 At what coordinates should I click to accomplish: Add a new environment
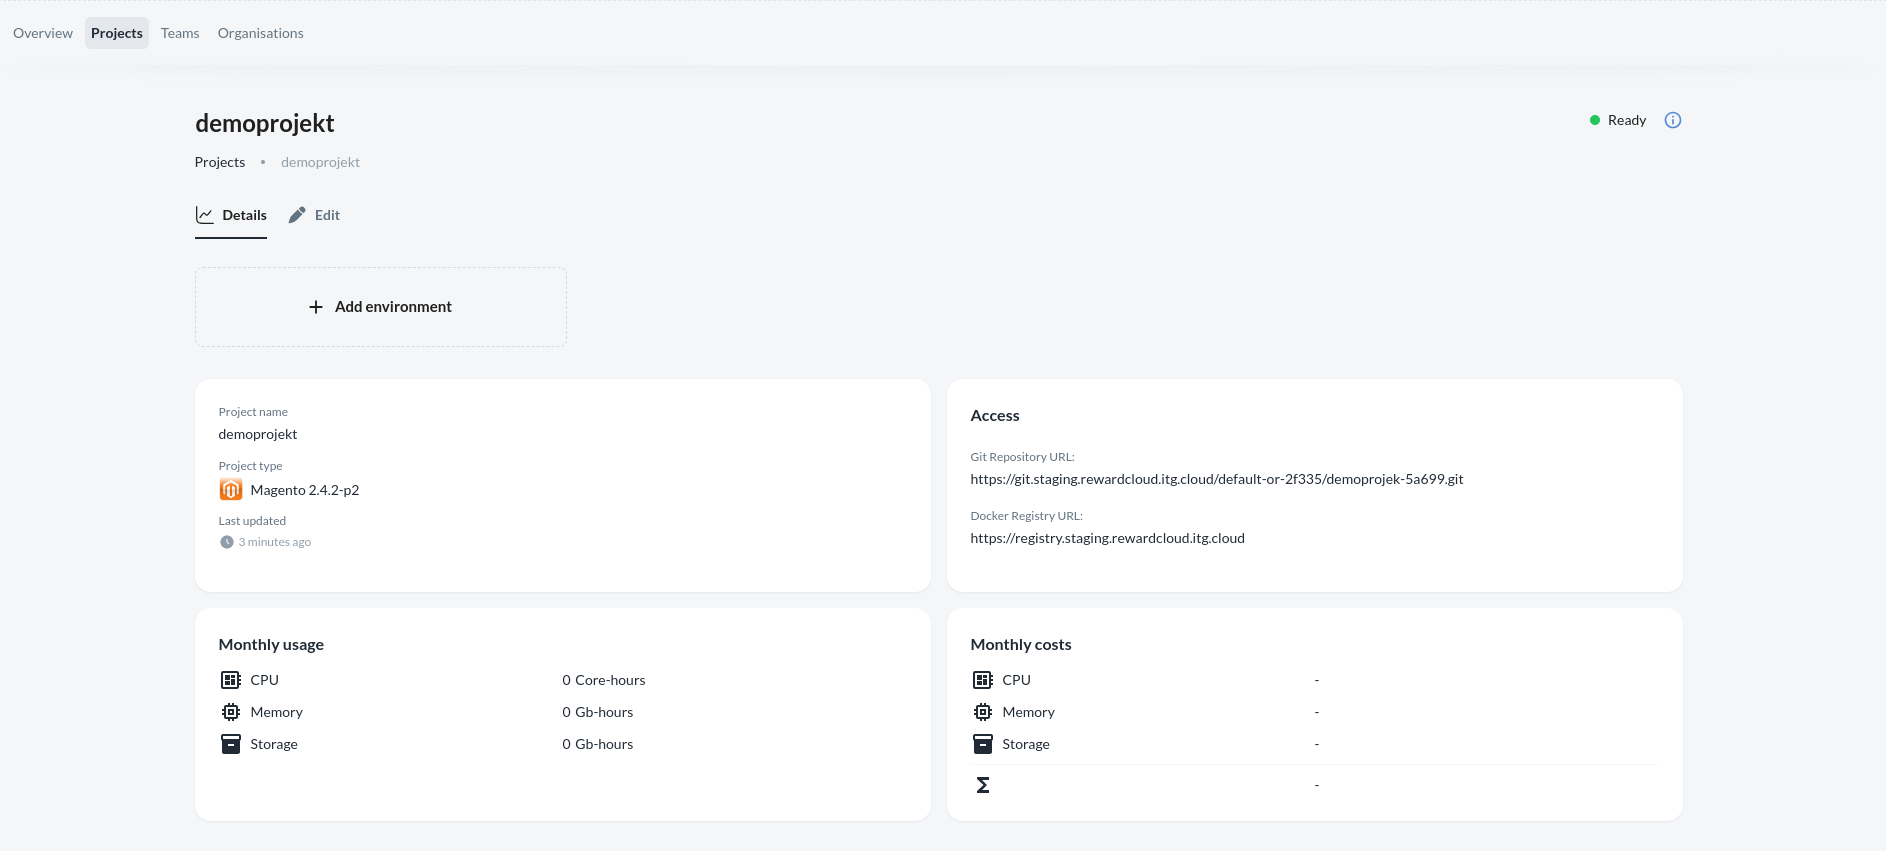pyautogui.click(x=381, y=307)
